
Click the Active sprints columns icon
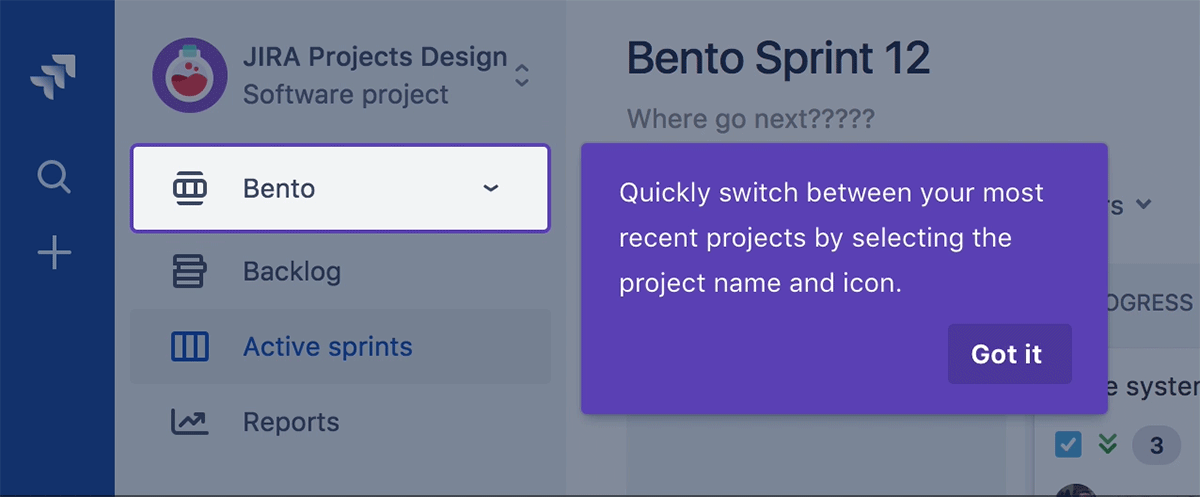pos(190,347)
